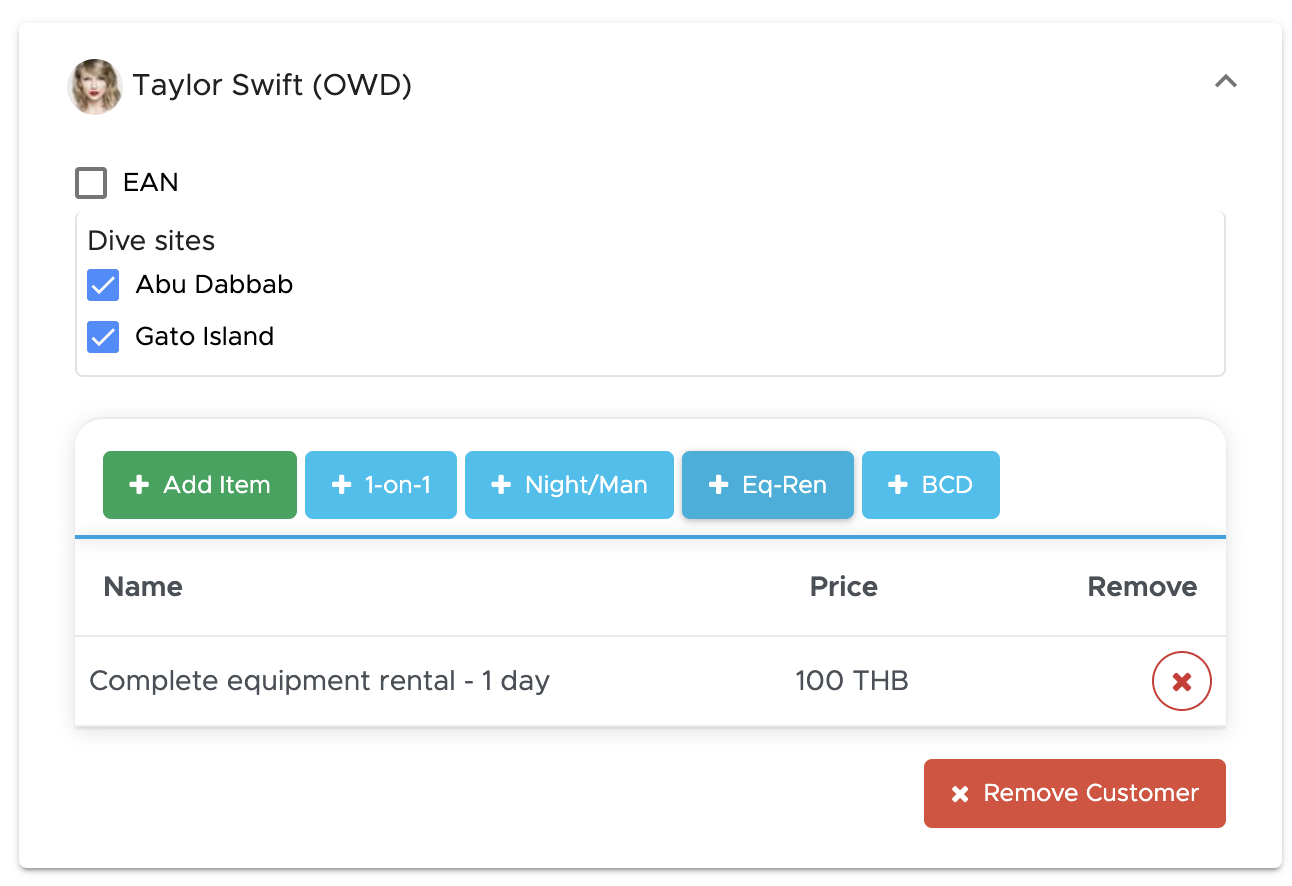Viewport: 1292px width, 886px height.
Task: Add a BCD rental item
Action: pos(931,485)
